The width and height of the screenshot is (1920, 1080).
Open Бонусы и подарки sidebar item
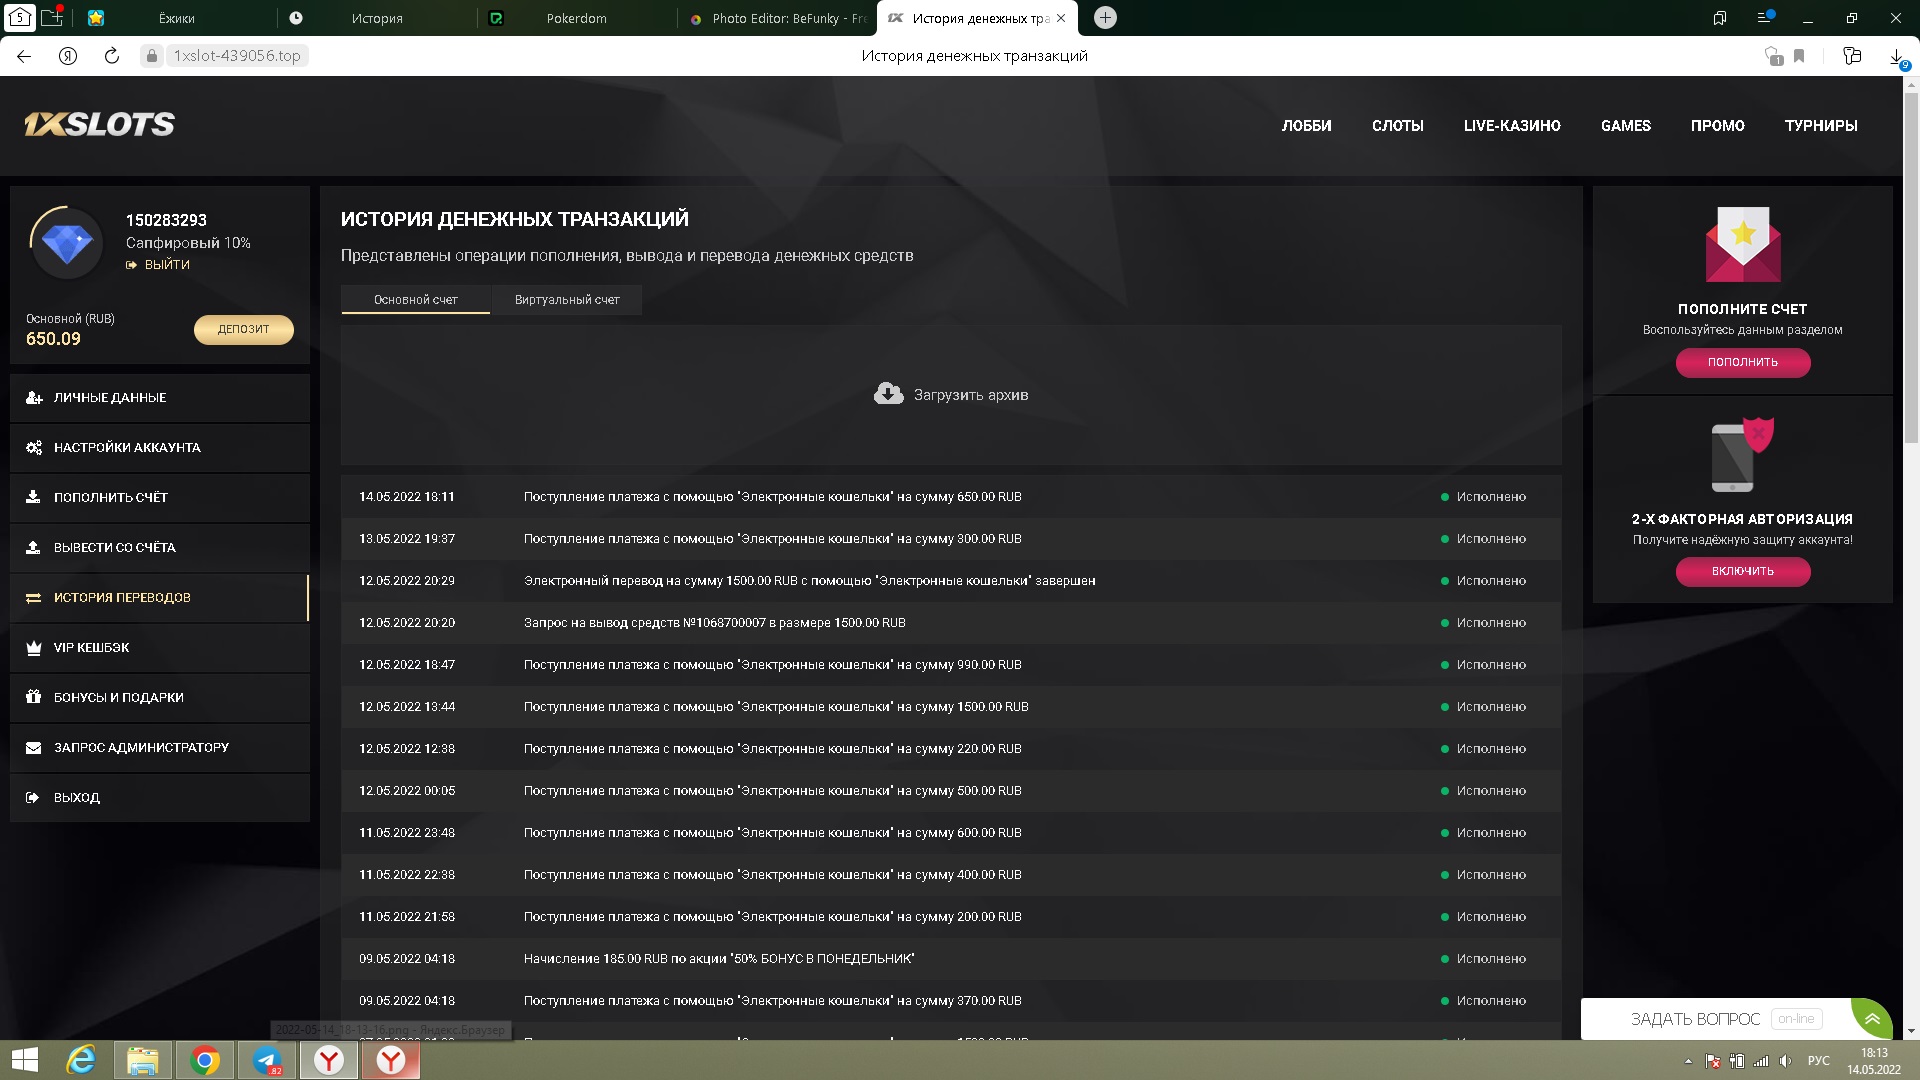pos(118,698)
